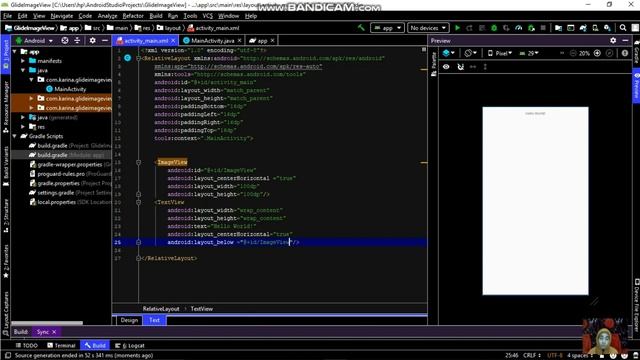This screenshot has height=360, width=640.
Task: Click the Debug app bug icon
Action: click(494, 28)
